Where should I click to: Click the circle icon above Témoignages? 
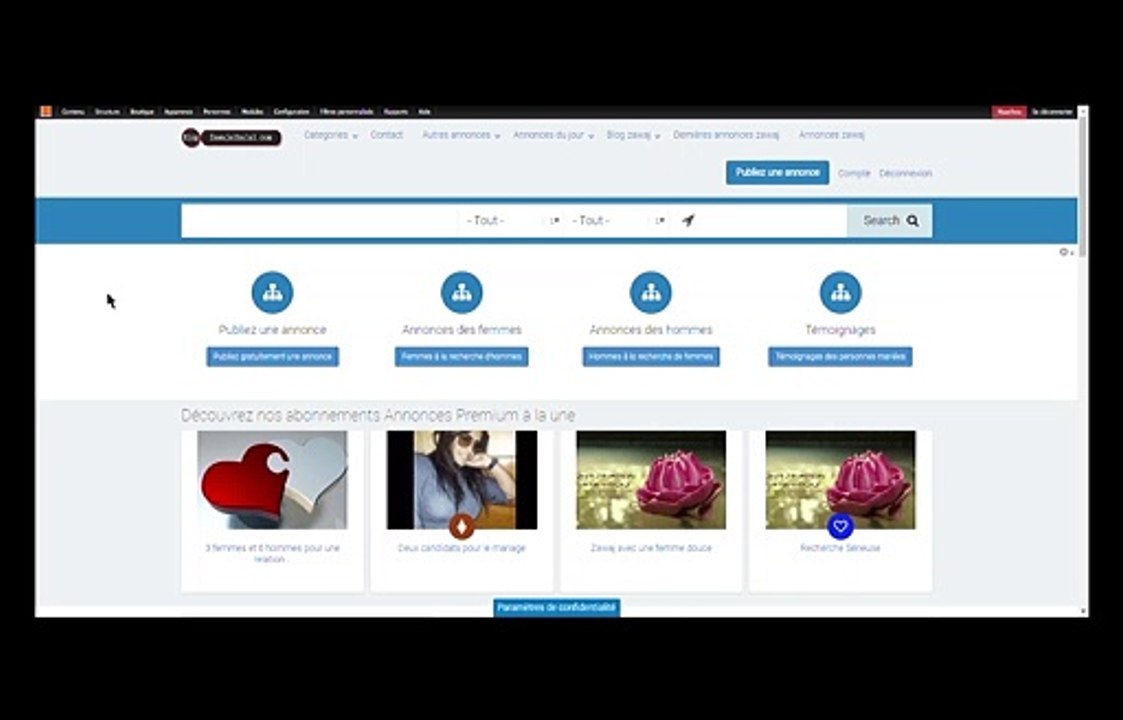click(840, 292)
